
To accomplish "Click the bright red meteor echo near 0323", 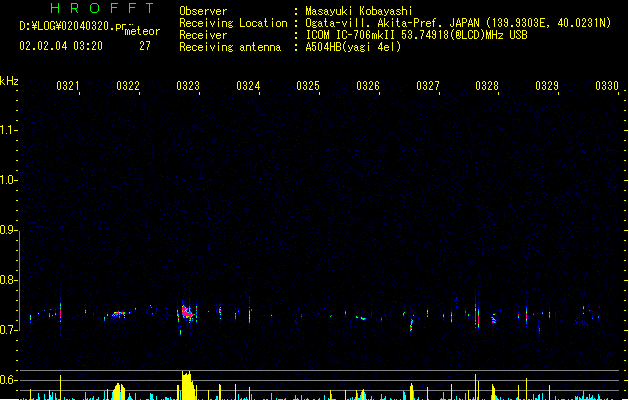I will click(187, 312).
